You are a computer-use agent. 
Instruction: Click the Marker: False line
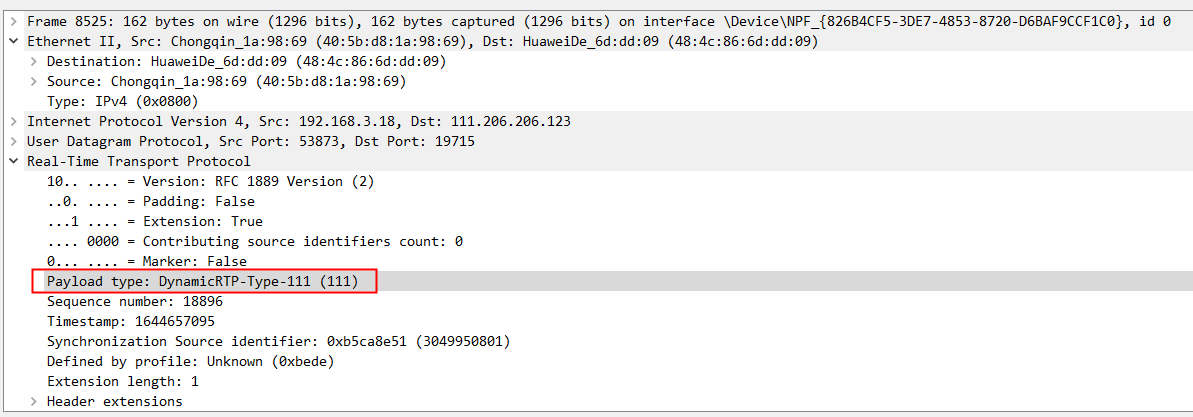point(146,261)
